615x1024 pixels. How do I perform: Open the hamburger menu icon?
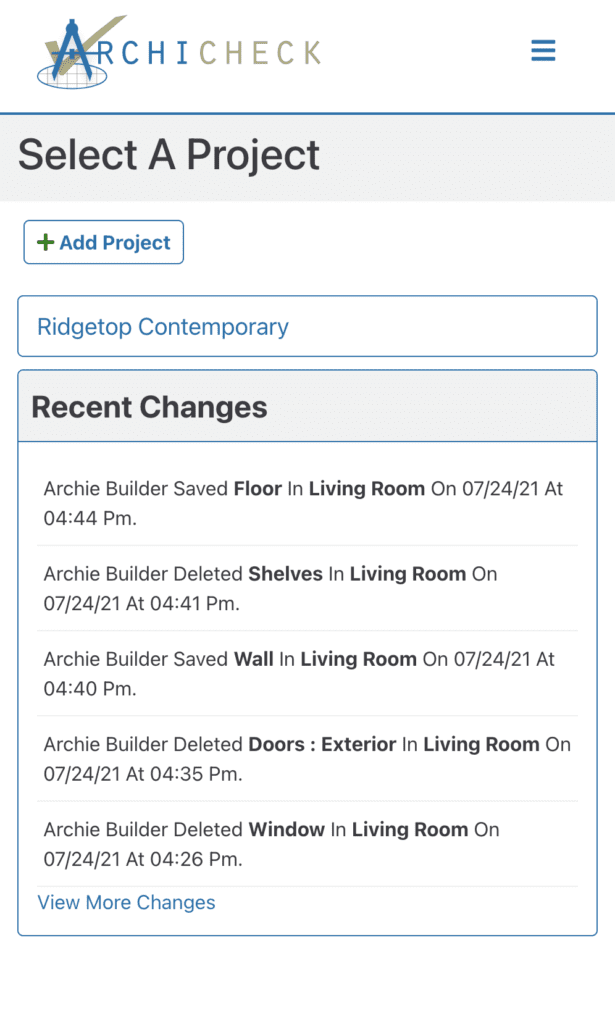[543, 51]
